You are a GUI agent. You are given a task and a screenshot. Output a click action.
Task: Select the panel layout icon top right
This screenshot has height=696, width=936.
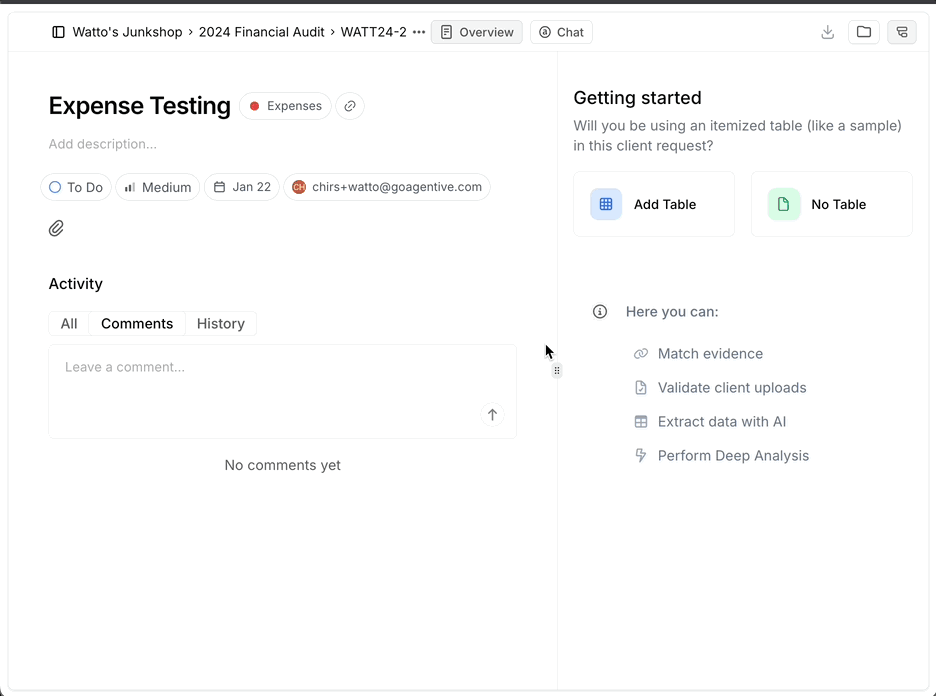click(901, 31)
